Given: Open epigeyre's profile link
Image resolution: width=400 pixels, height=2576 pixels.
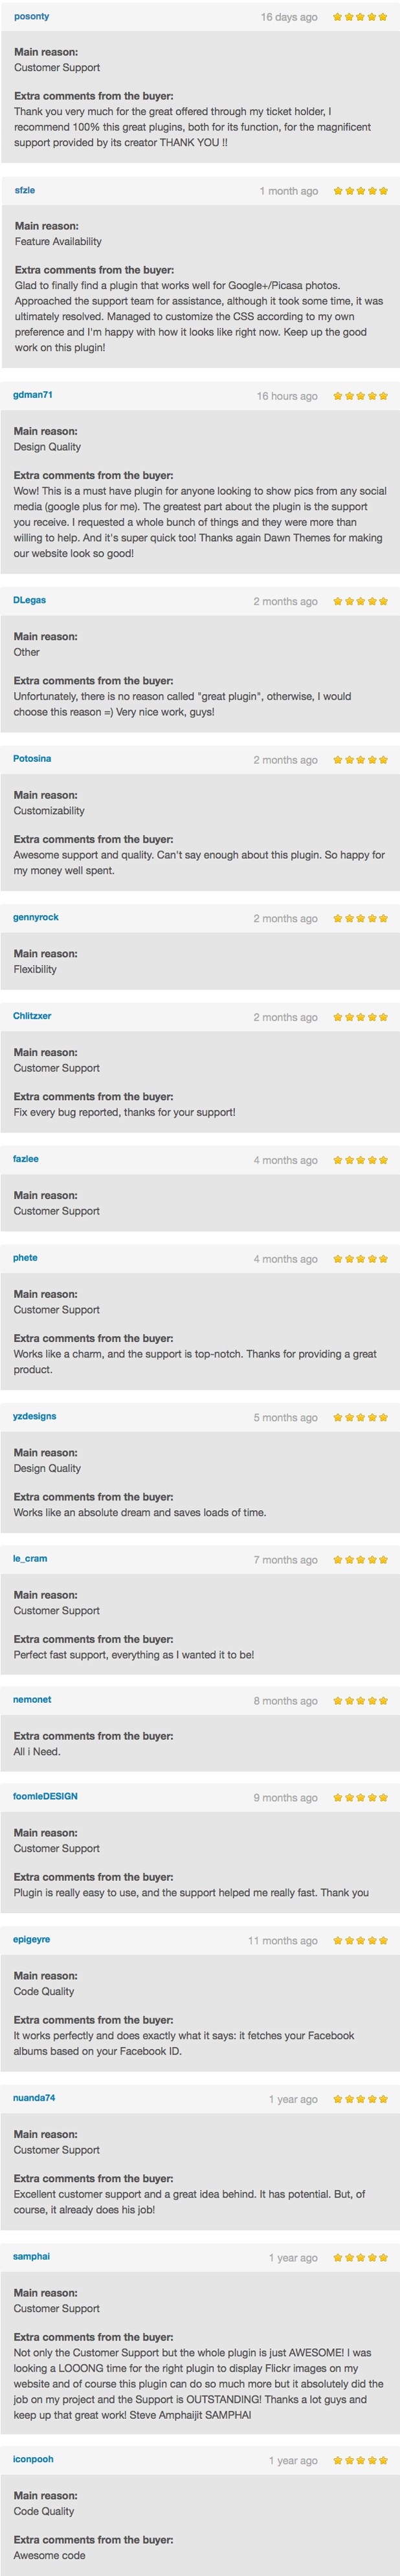Looking at the screenshot, I should click(31, 1939).
